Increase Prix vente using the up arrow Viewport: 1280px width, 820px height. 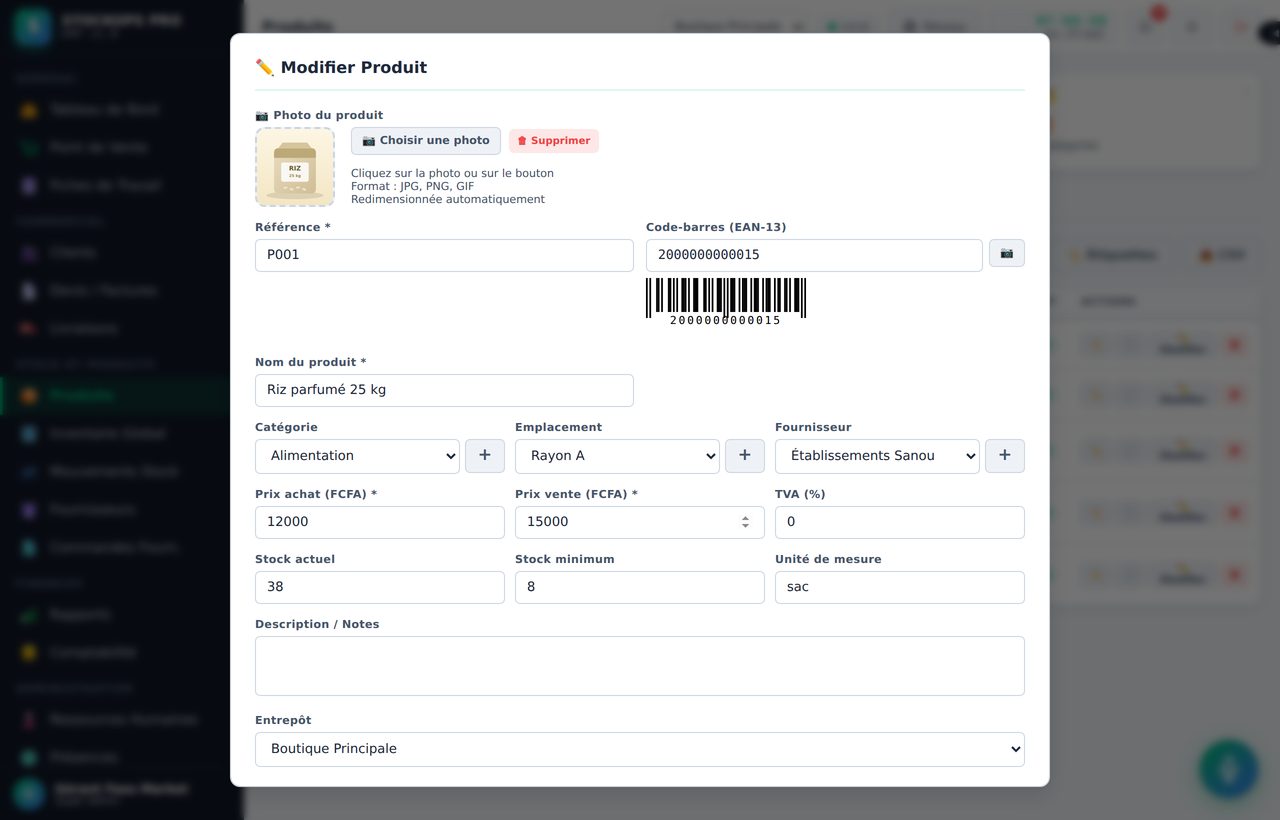[745, 517]
